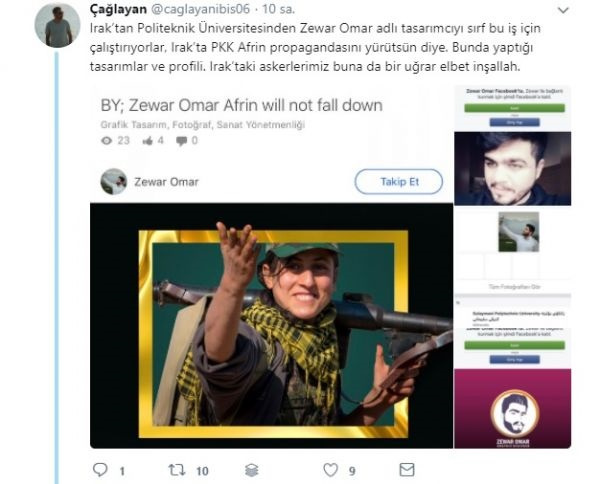Open the man's selfie photo thumbnail
This screenshot has height=484, width=600.
[x=512, y=169]
